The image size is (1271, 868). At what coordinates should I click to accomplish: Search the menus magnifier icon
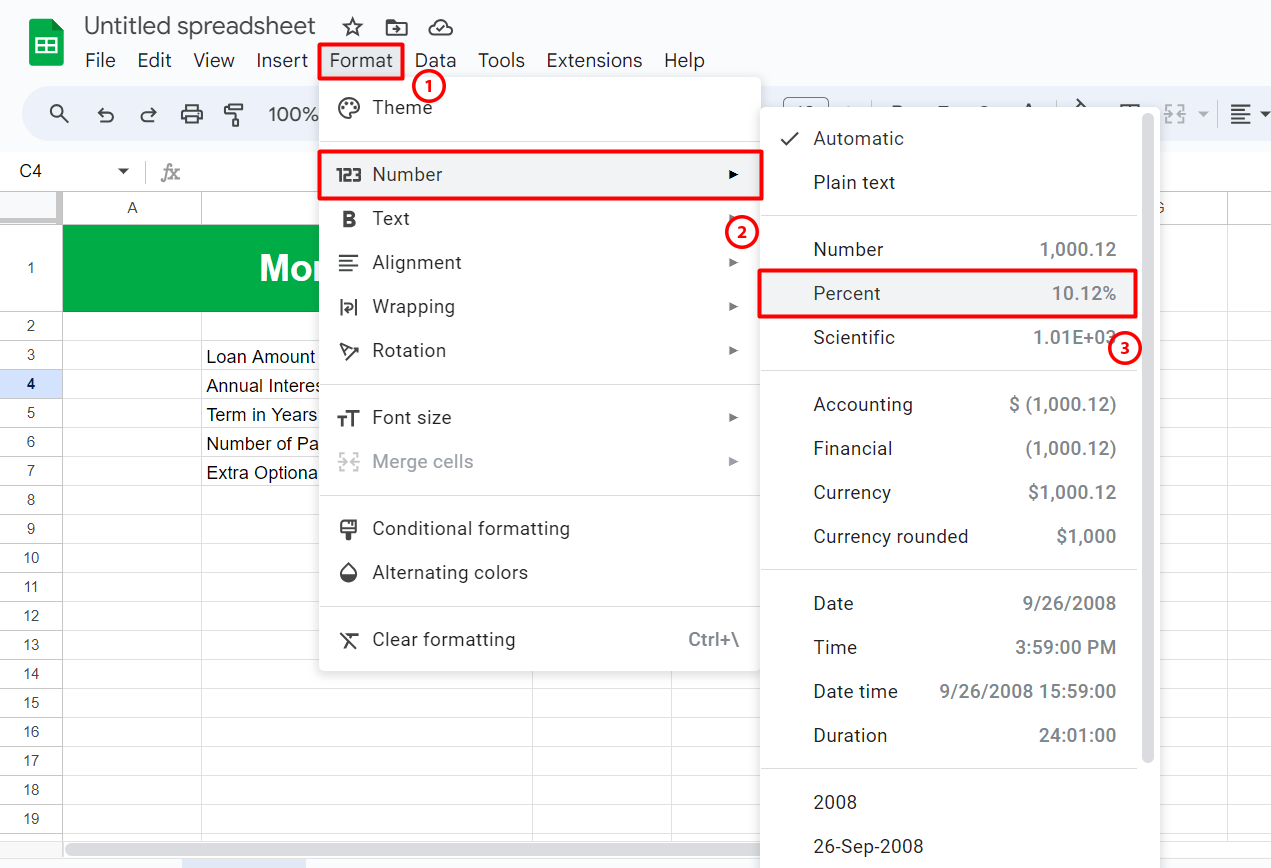(x=60, y=114)
